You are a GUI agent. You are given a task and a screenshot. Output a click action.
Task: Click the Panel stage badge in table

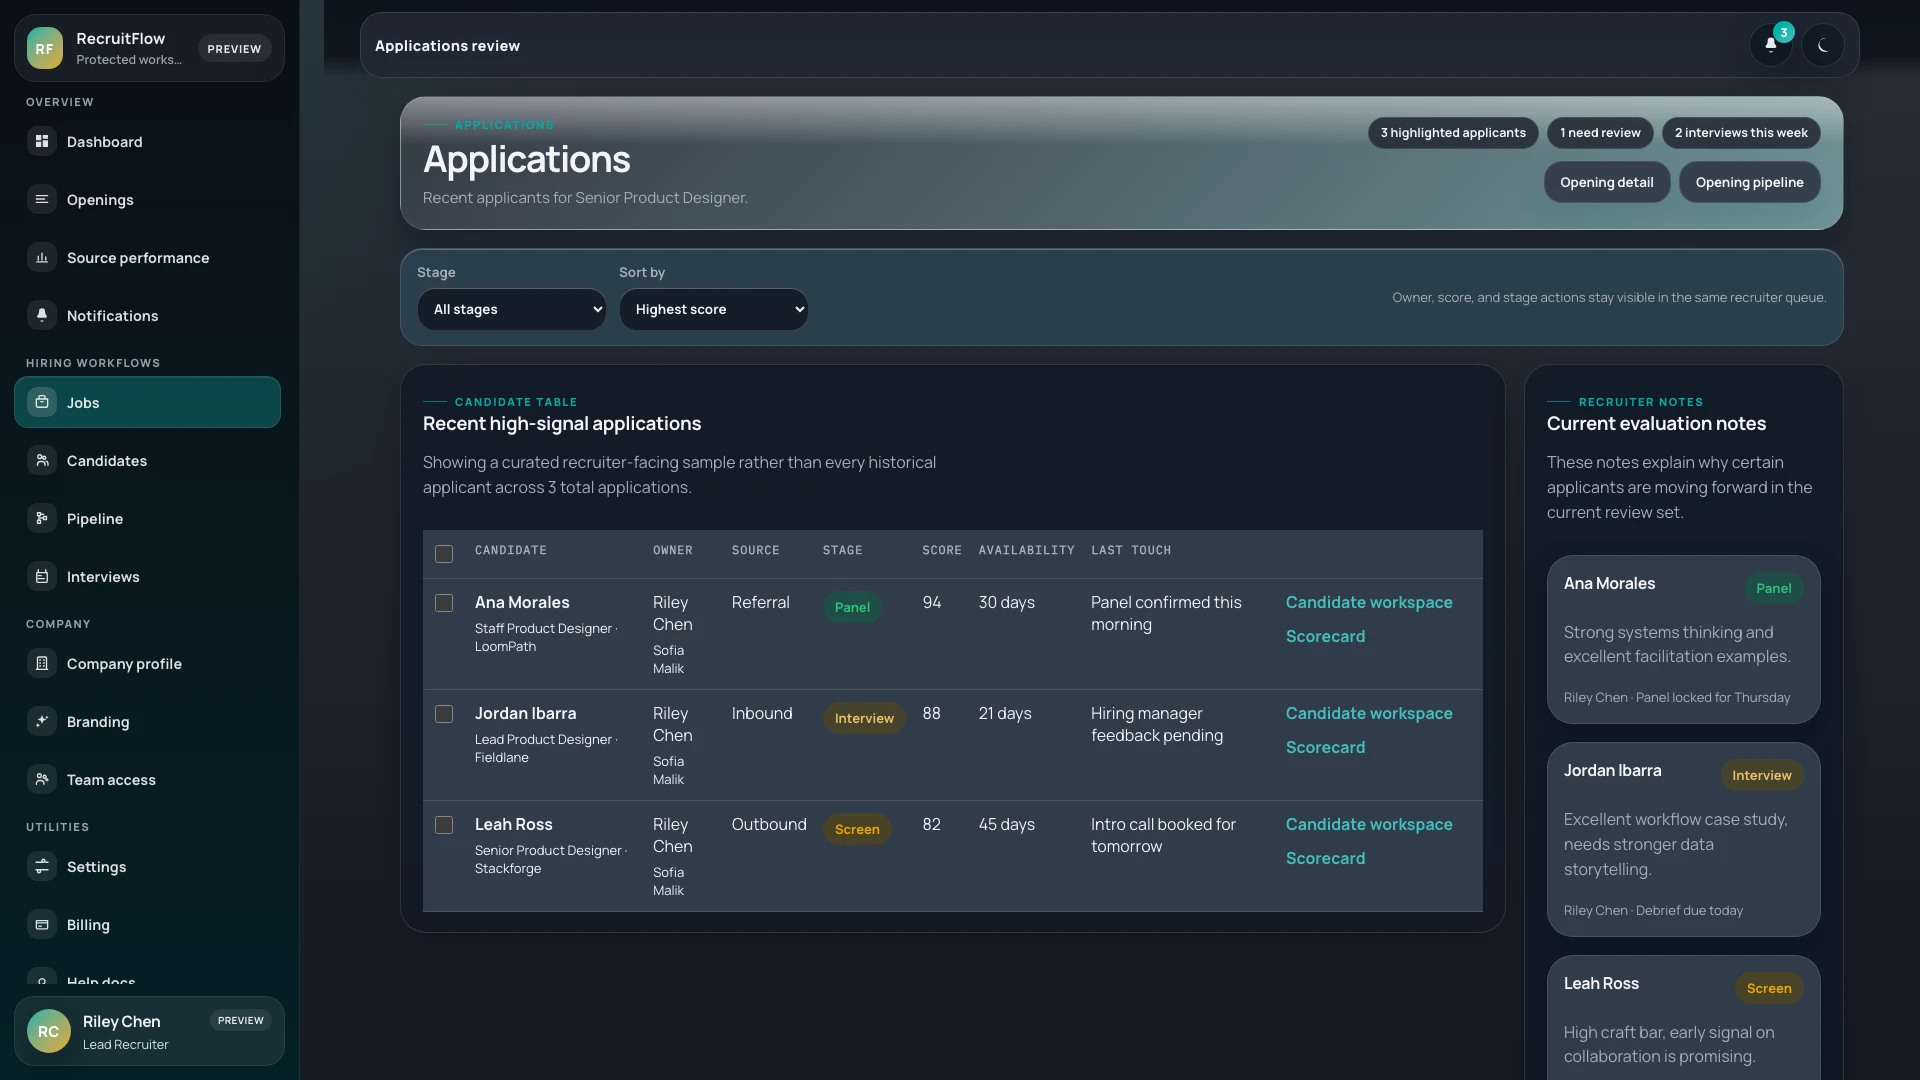[x=852, y=607]
